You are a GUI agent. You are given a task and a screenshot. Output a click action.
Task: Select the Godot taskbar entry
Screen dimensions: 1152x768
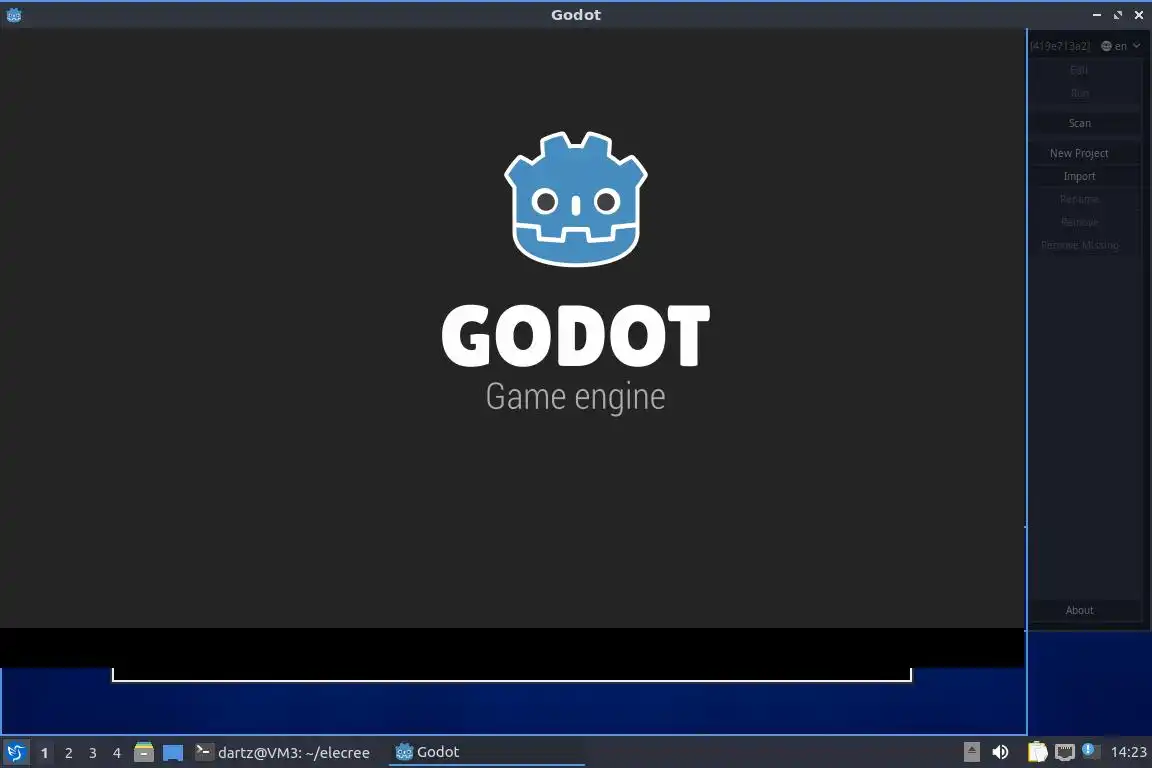(486, 752)
